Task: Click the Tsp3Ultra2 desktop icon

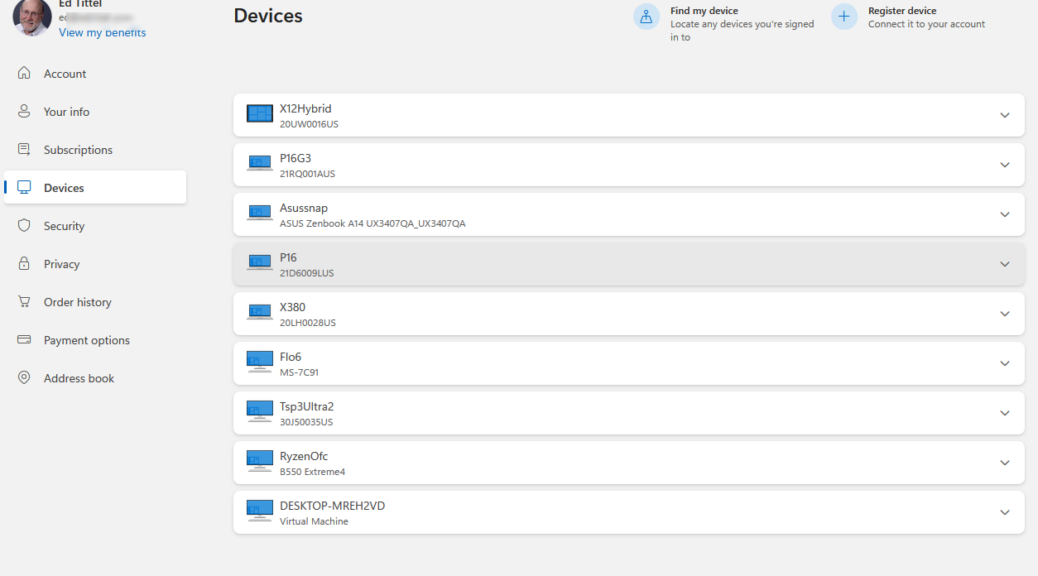Action: click(x=260, y=412)
